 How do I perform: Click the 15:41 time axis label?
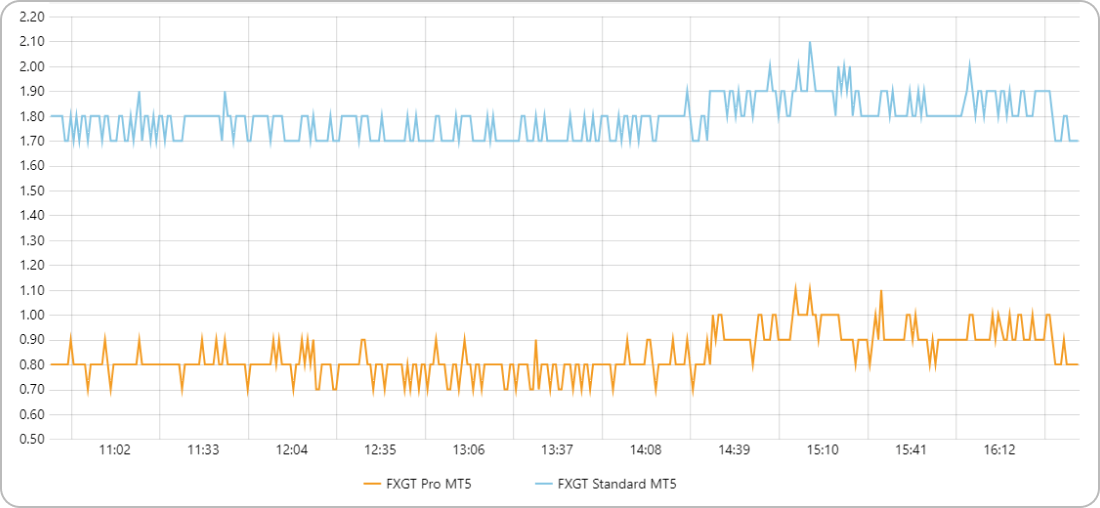pos(911,450)
